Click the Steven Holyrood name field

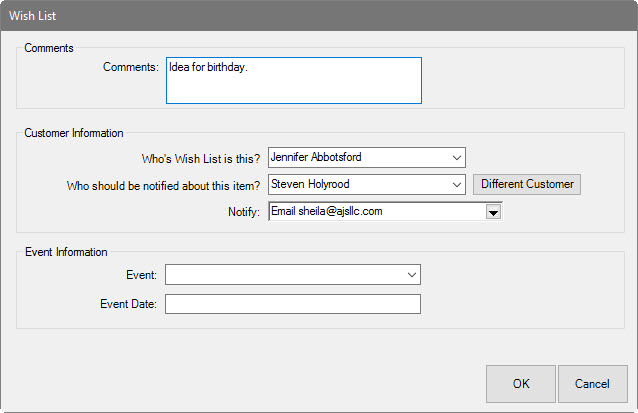tap(357, 185)
